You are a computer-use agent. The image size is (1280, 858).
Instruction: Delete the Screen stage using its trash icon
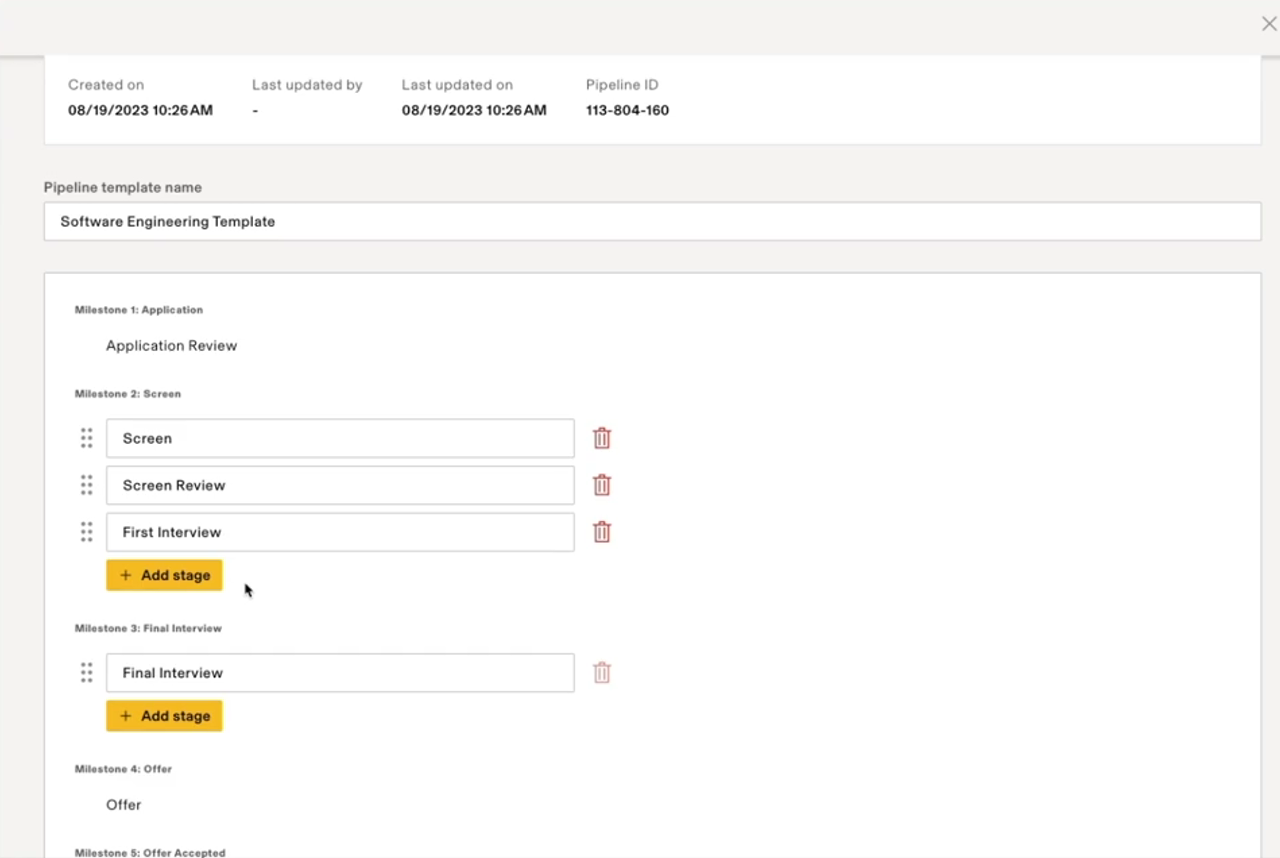(602, 438)
